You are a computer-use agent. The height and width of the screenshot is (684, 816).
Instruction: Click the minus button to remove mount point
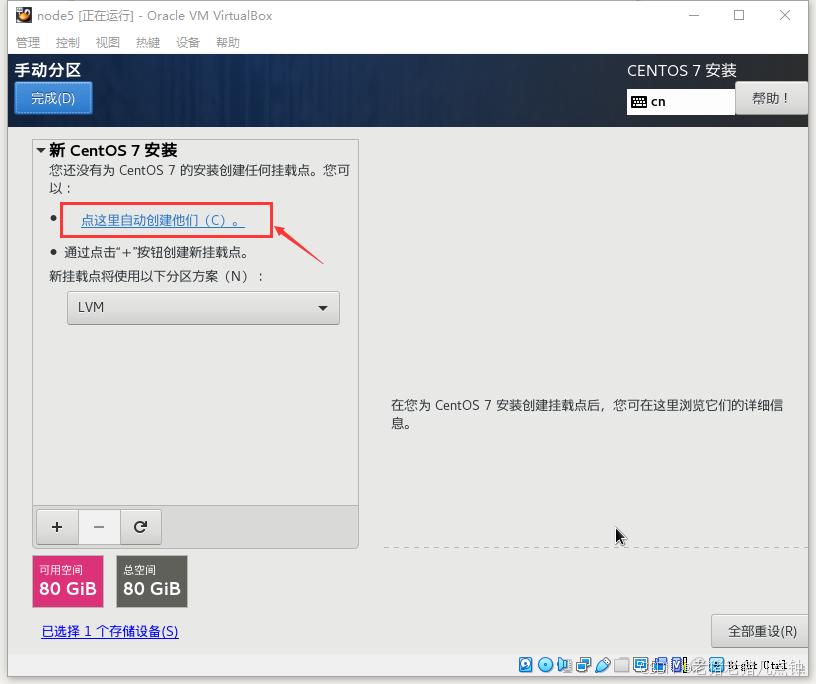point(99,527)
